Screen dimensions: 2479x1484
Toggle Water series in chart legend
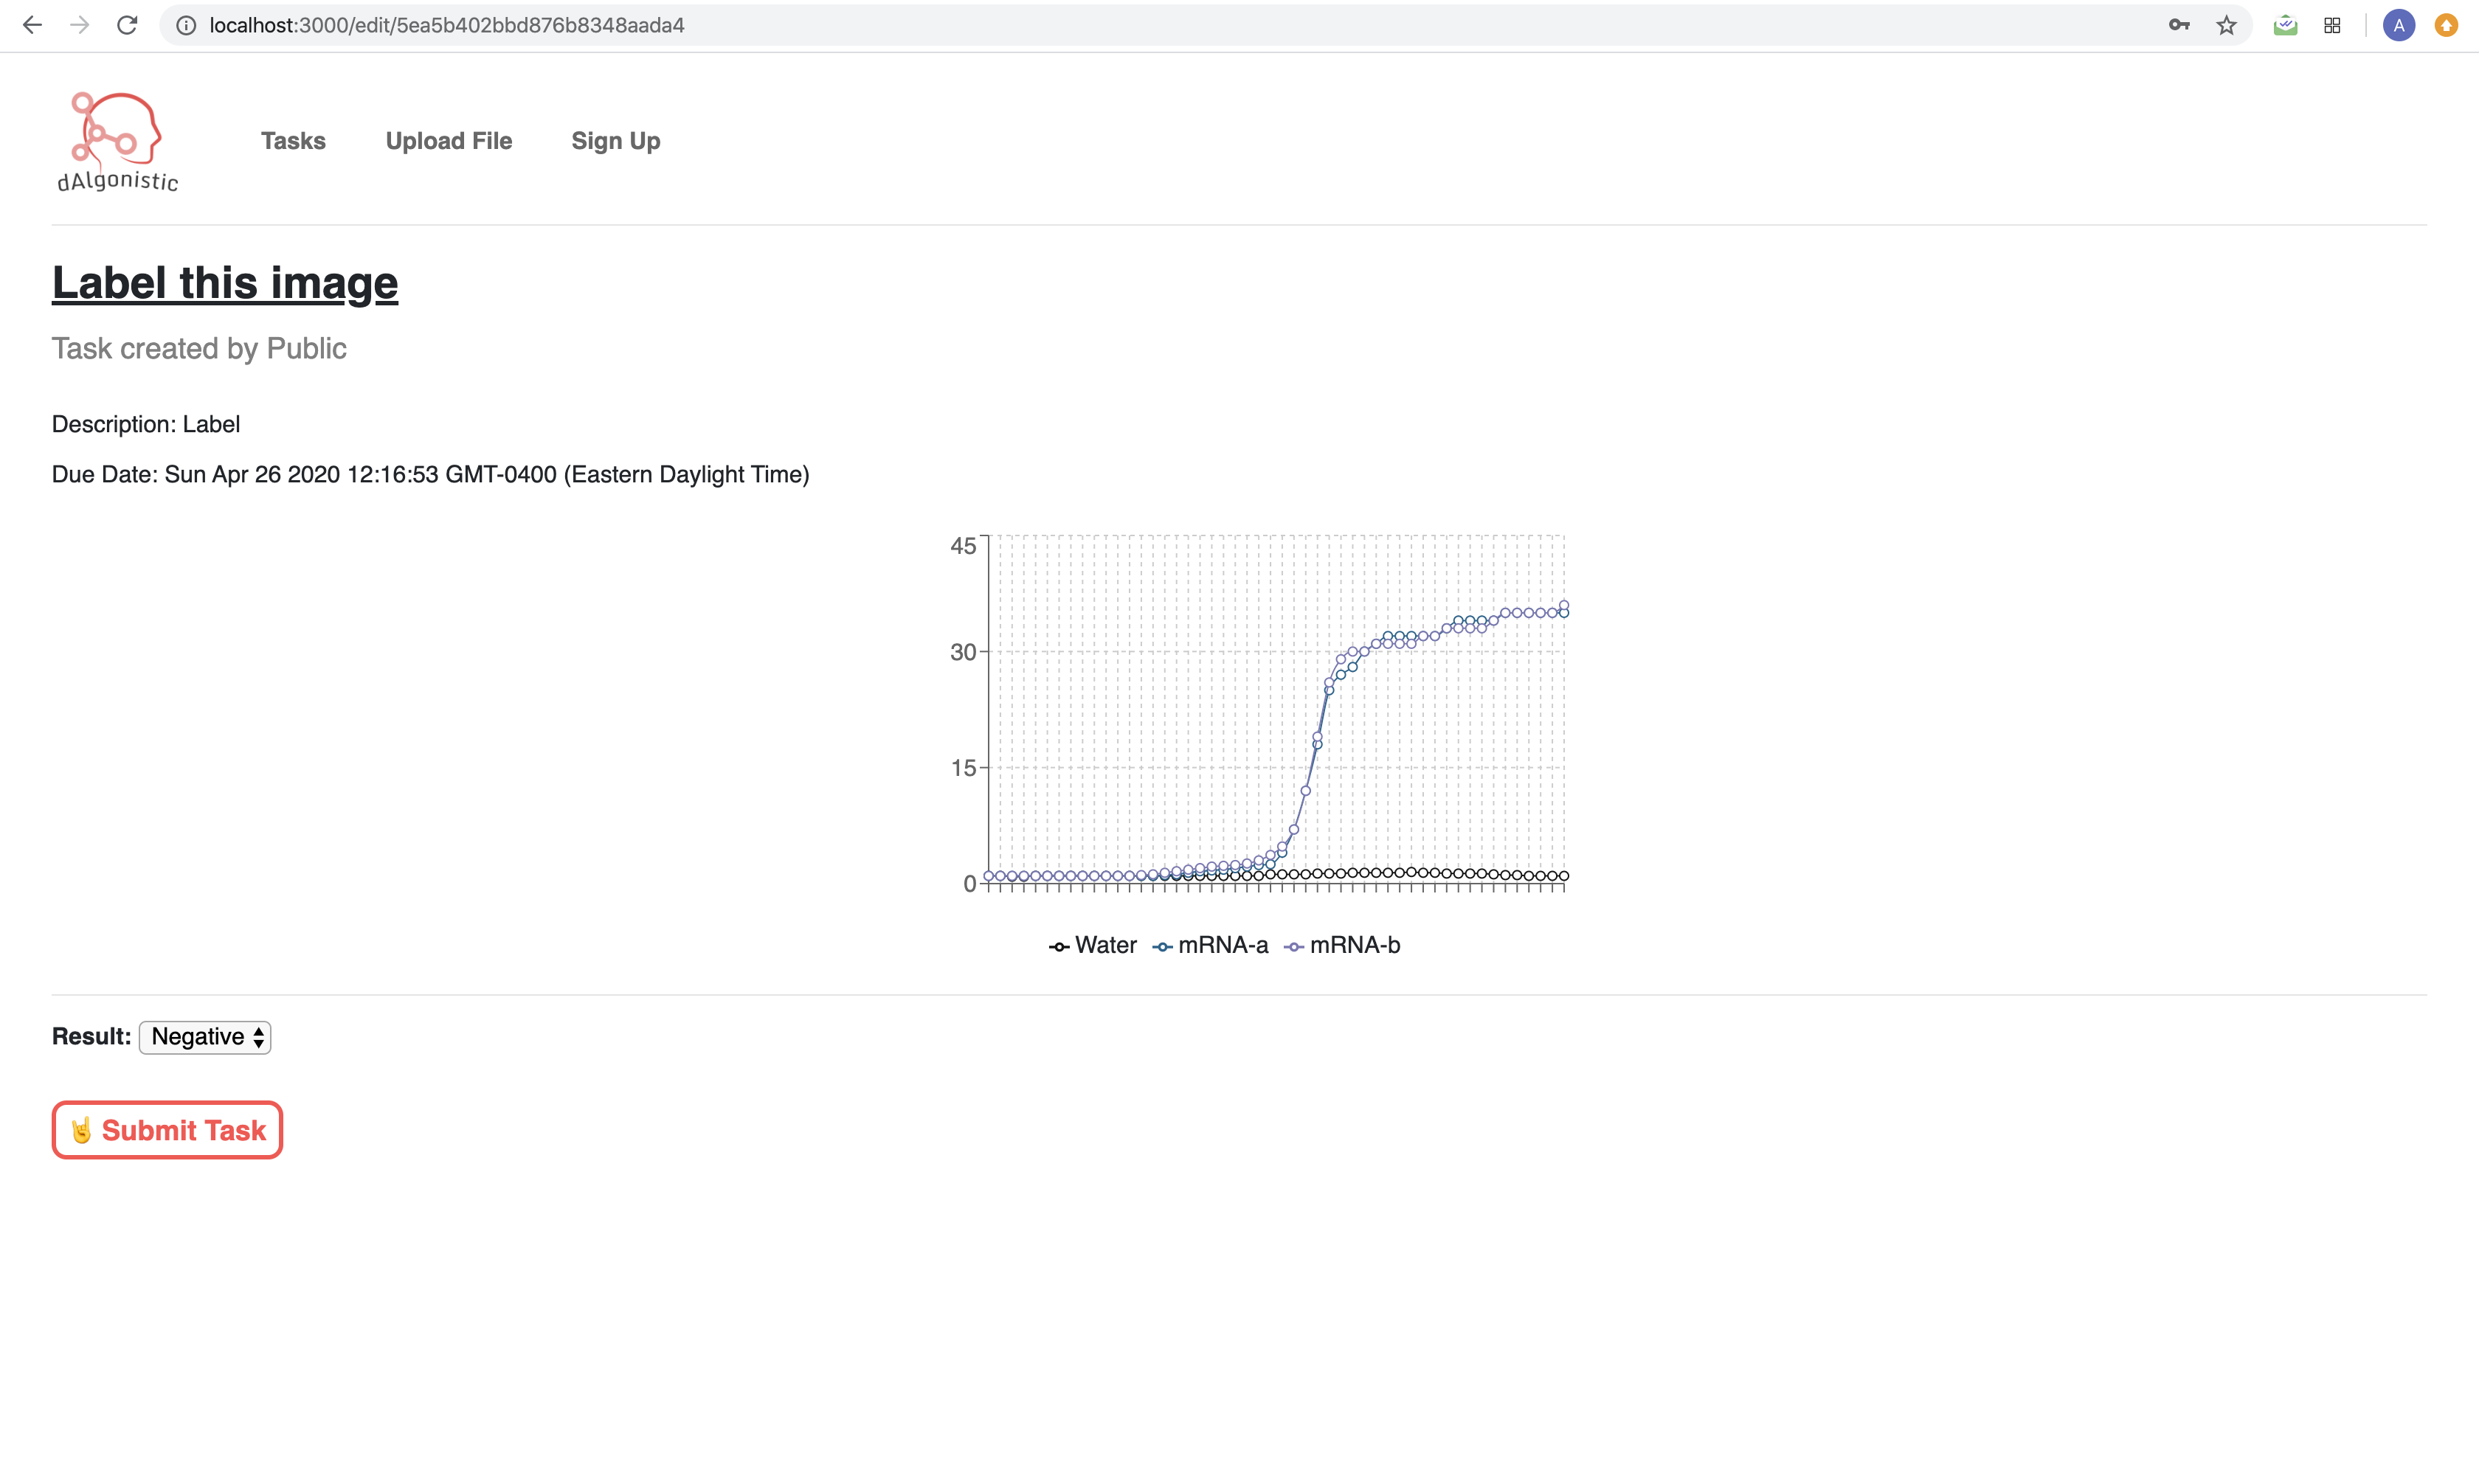point(1093,945)
